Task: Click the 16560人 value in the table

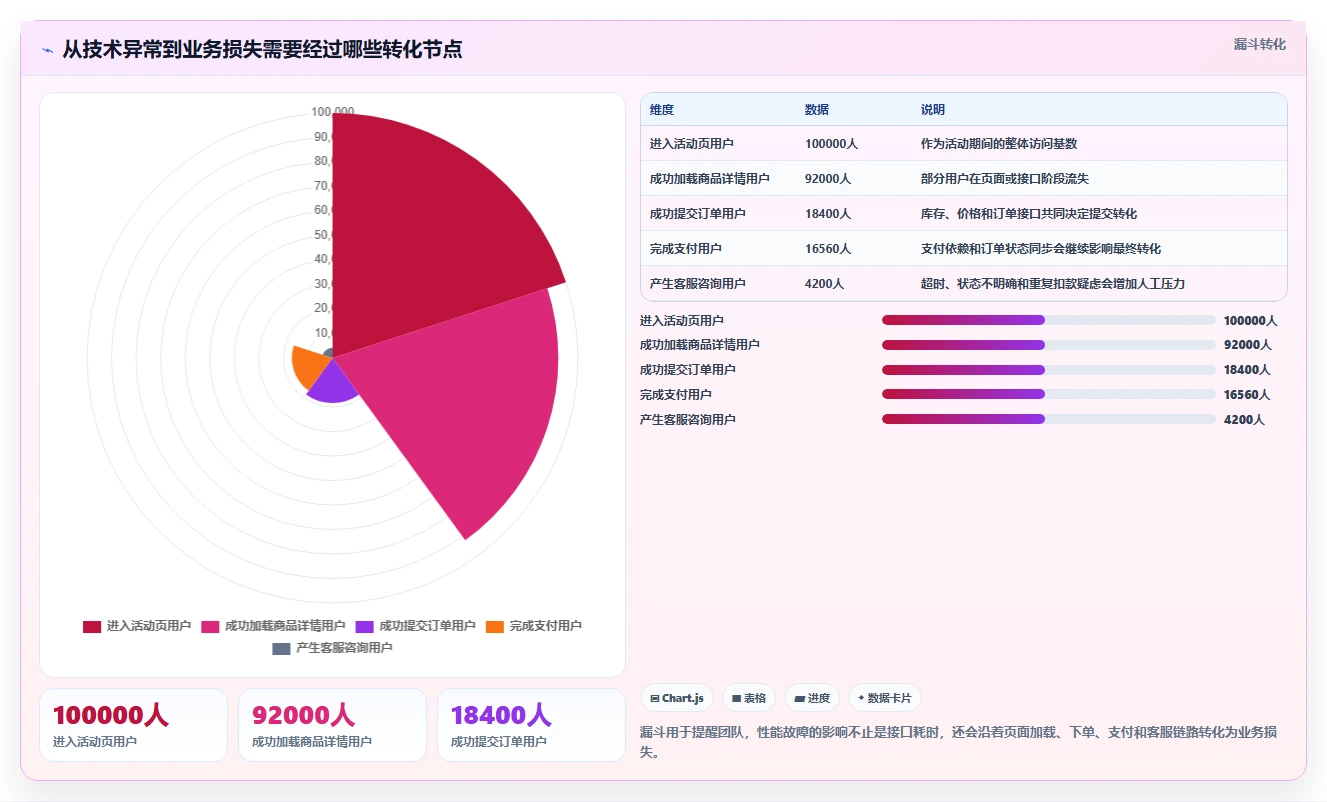Action: coord(828,249)
